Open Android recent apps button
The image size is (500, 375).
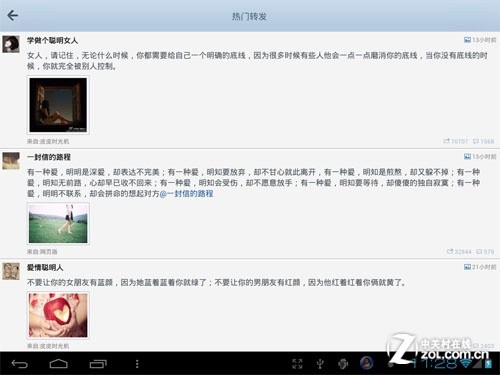click(98, 364)
